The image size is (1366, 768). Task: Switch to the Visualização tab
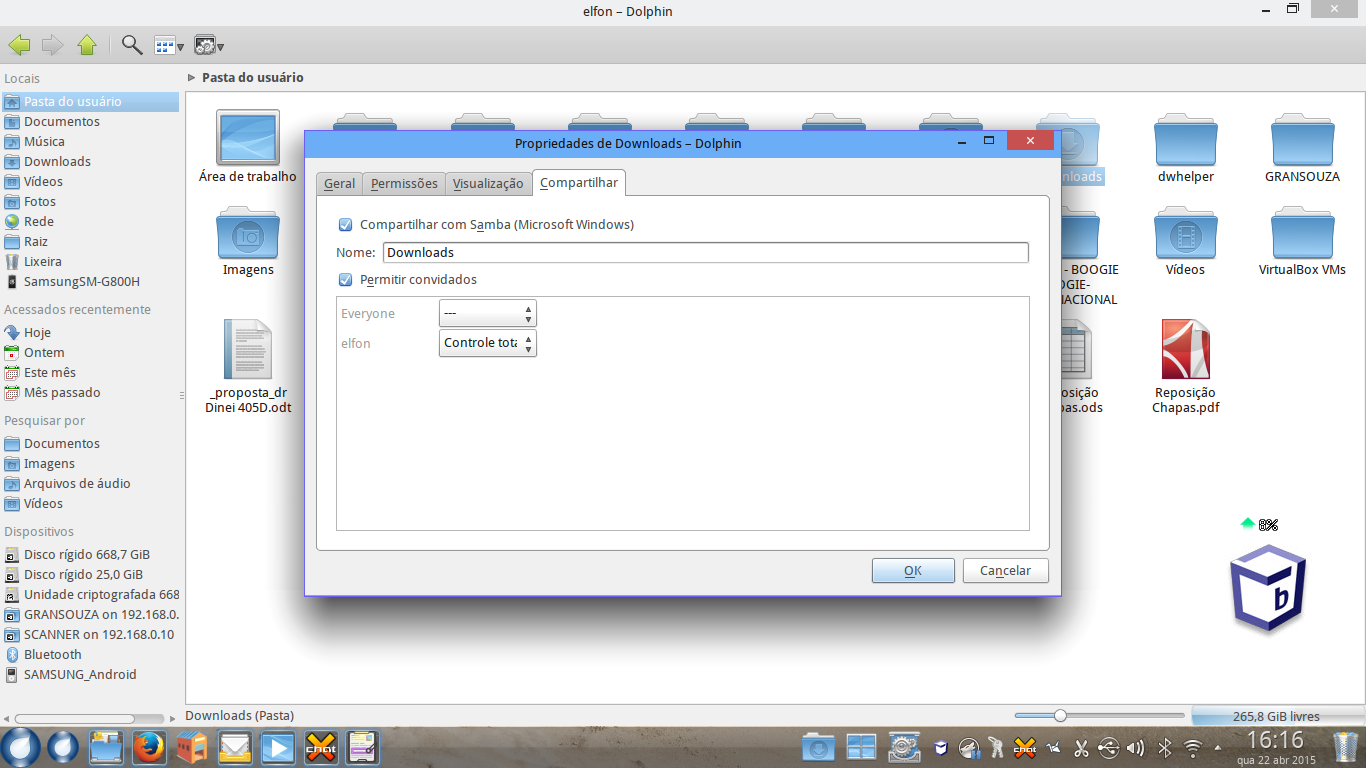(488, 183)
